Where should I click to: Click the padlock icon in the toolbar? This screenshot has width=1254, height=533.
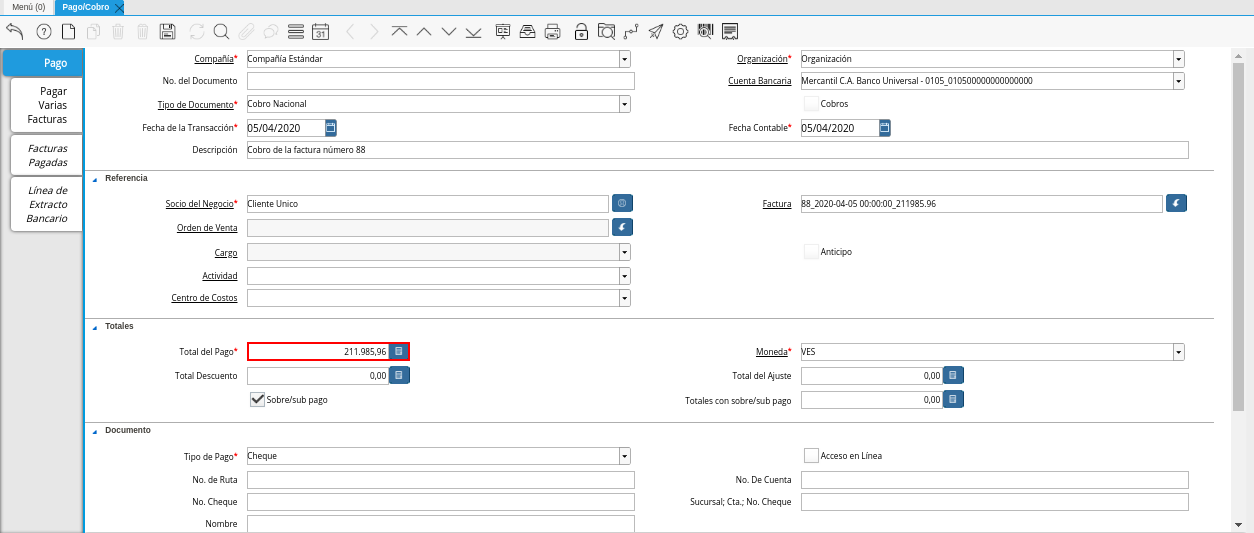tap(581, 31)
